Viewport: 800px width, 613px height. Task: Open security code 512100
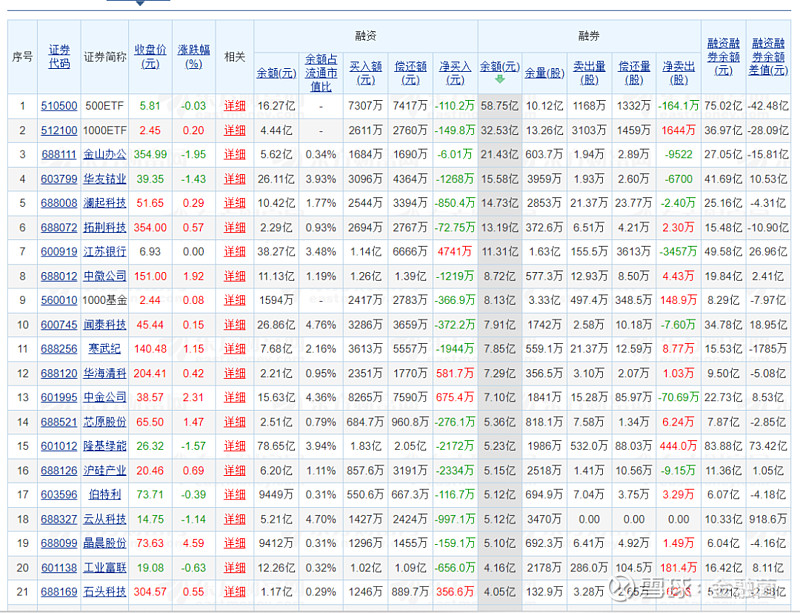pyautogui.click(x=59, y=131)
